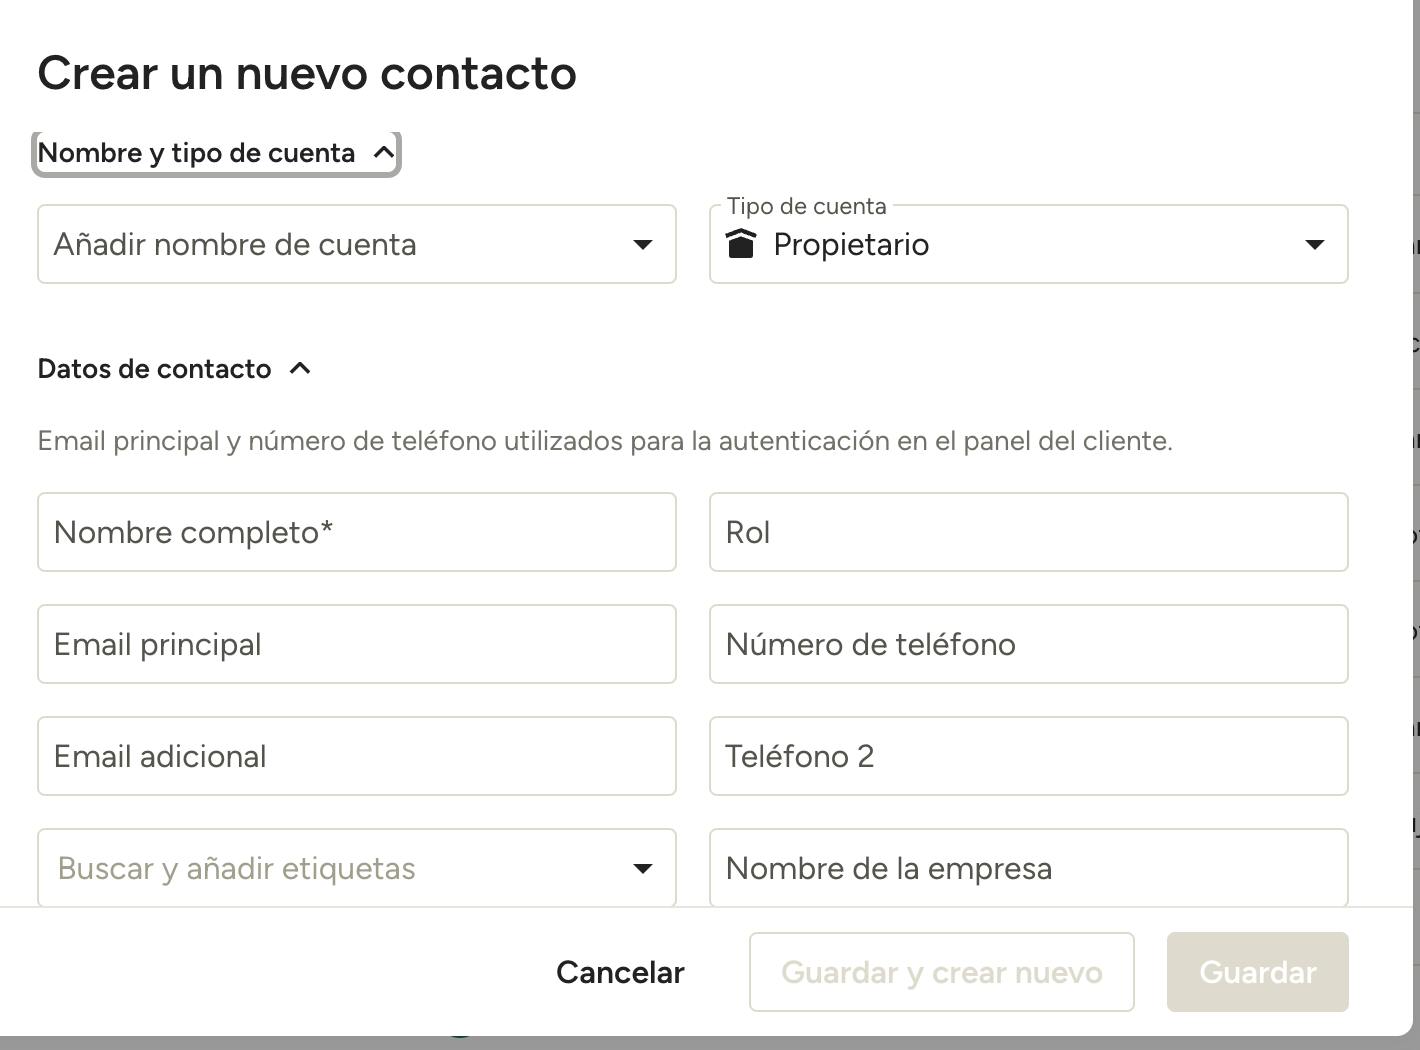Click the chevron next to Datos de contacto
Screen dimensions: 1420x1050
(300, 368)
